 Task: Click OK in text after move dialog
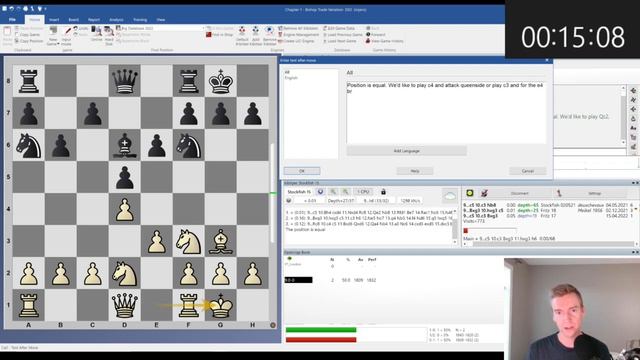click(302, 171)
